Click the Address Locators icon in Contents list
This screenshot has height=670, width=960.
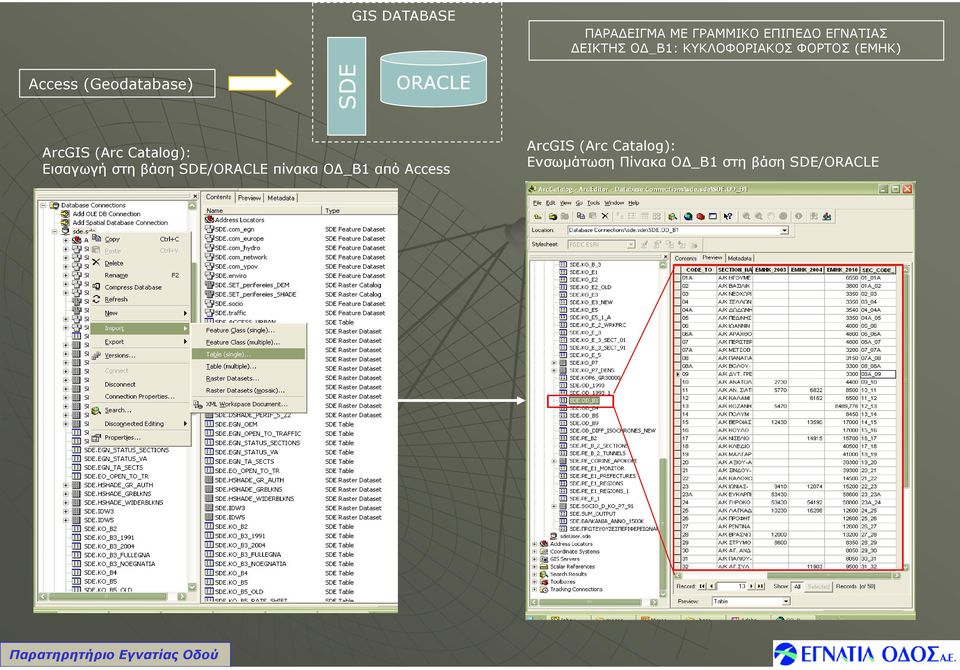209,219
